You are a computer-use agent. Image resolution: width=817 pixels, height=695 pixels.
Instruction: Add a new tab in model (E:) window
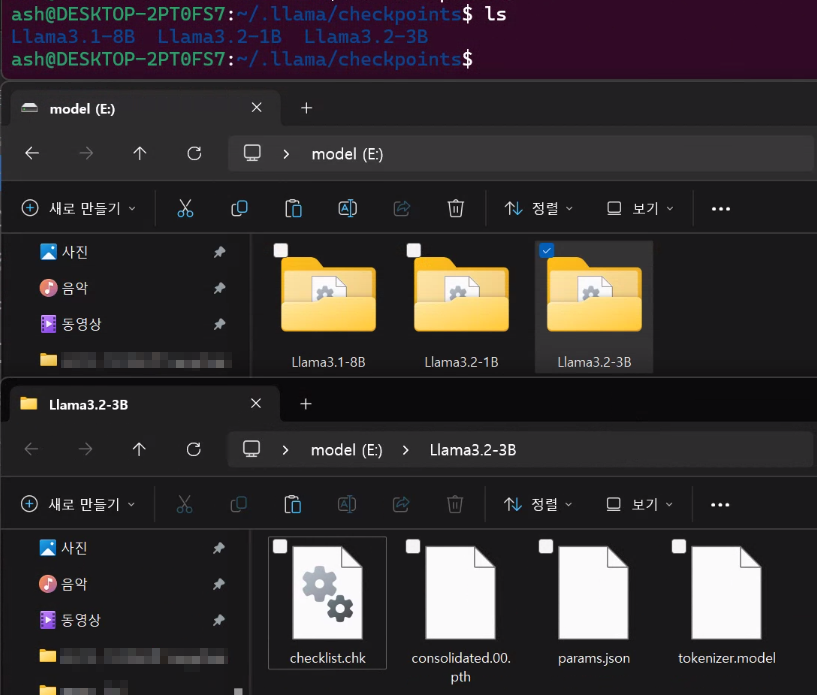click(306, 108)
